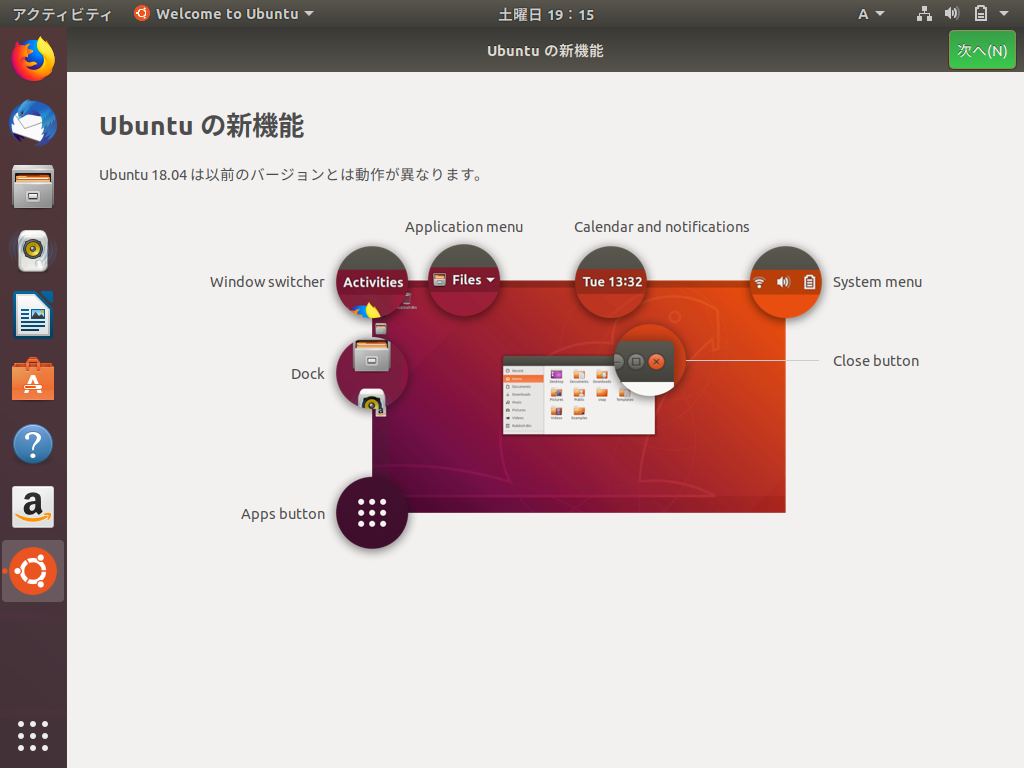
Task: Launch Rhythmbox music player from the dock
Action: (33, 251)
